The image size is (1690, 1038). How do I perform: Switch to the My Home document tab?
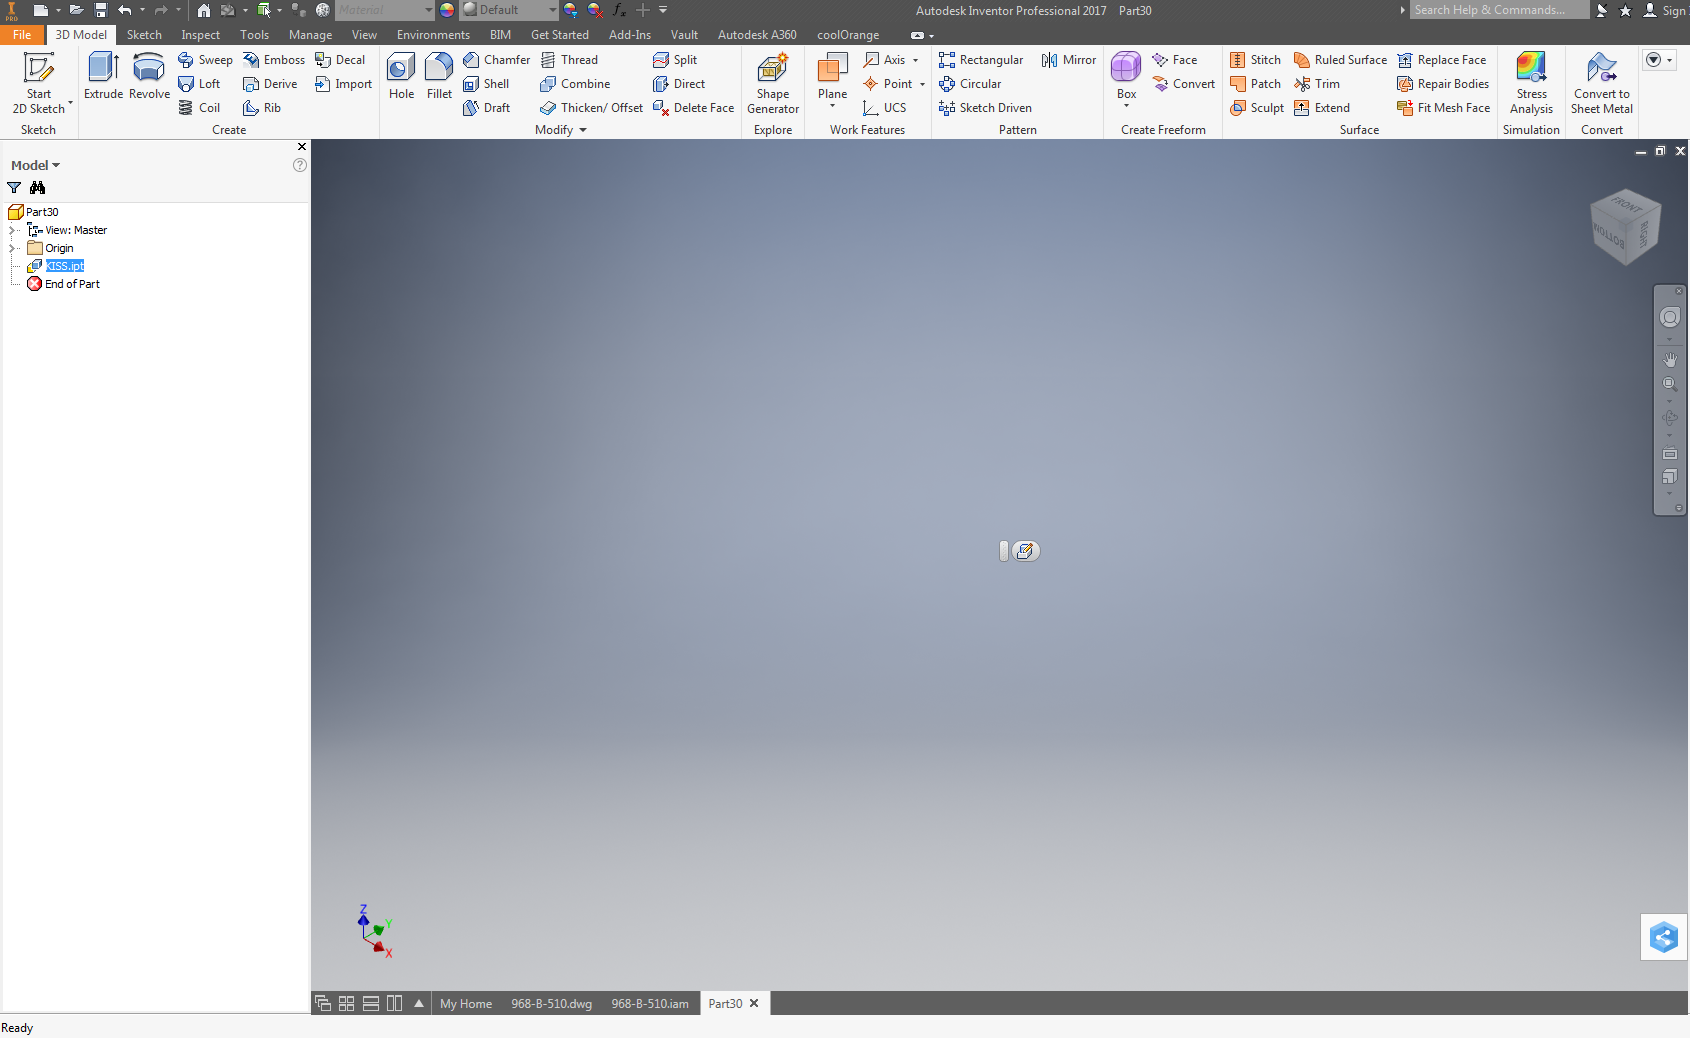pyautogui.click(x=466, y=1004)
